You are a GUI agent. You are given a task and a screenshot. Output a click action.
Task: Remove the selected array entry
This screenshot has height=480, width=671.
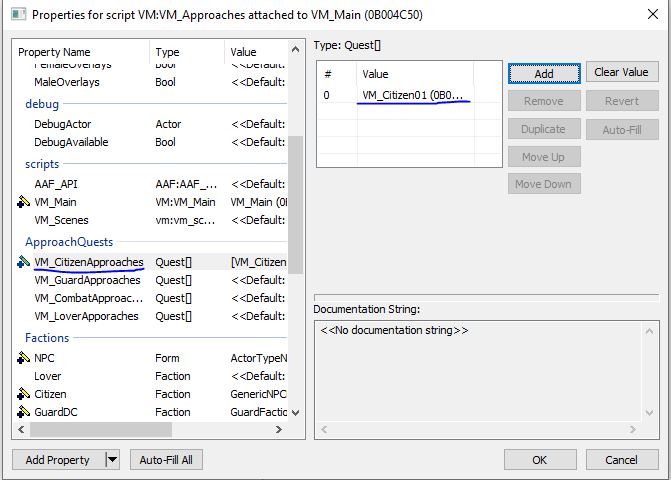[544, 101]
